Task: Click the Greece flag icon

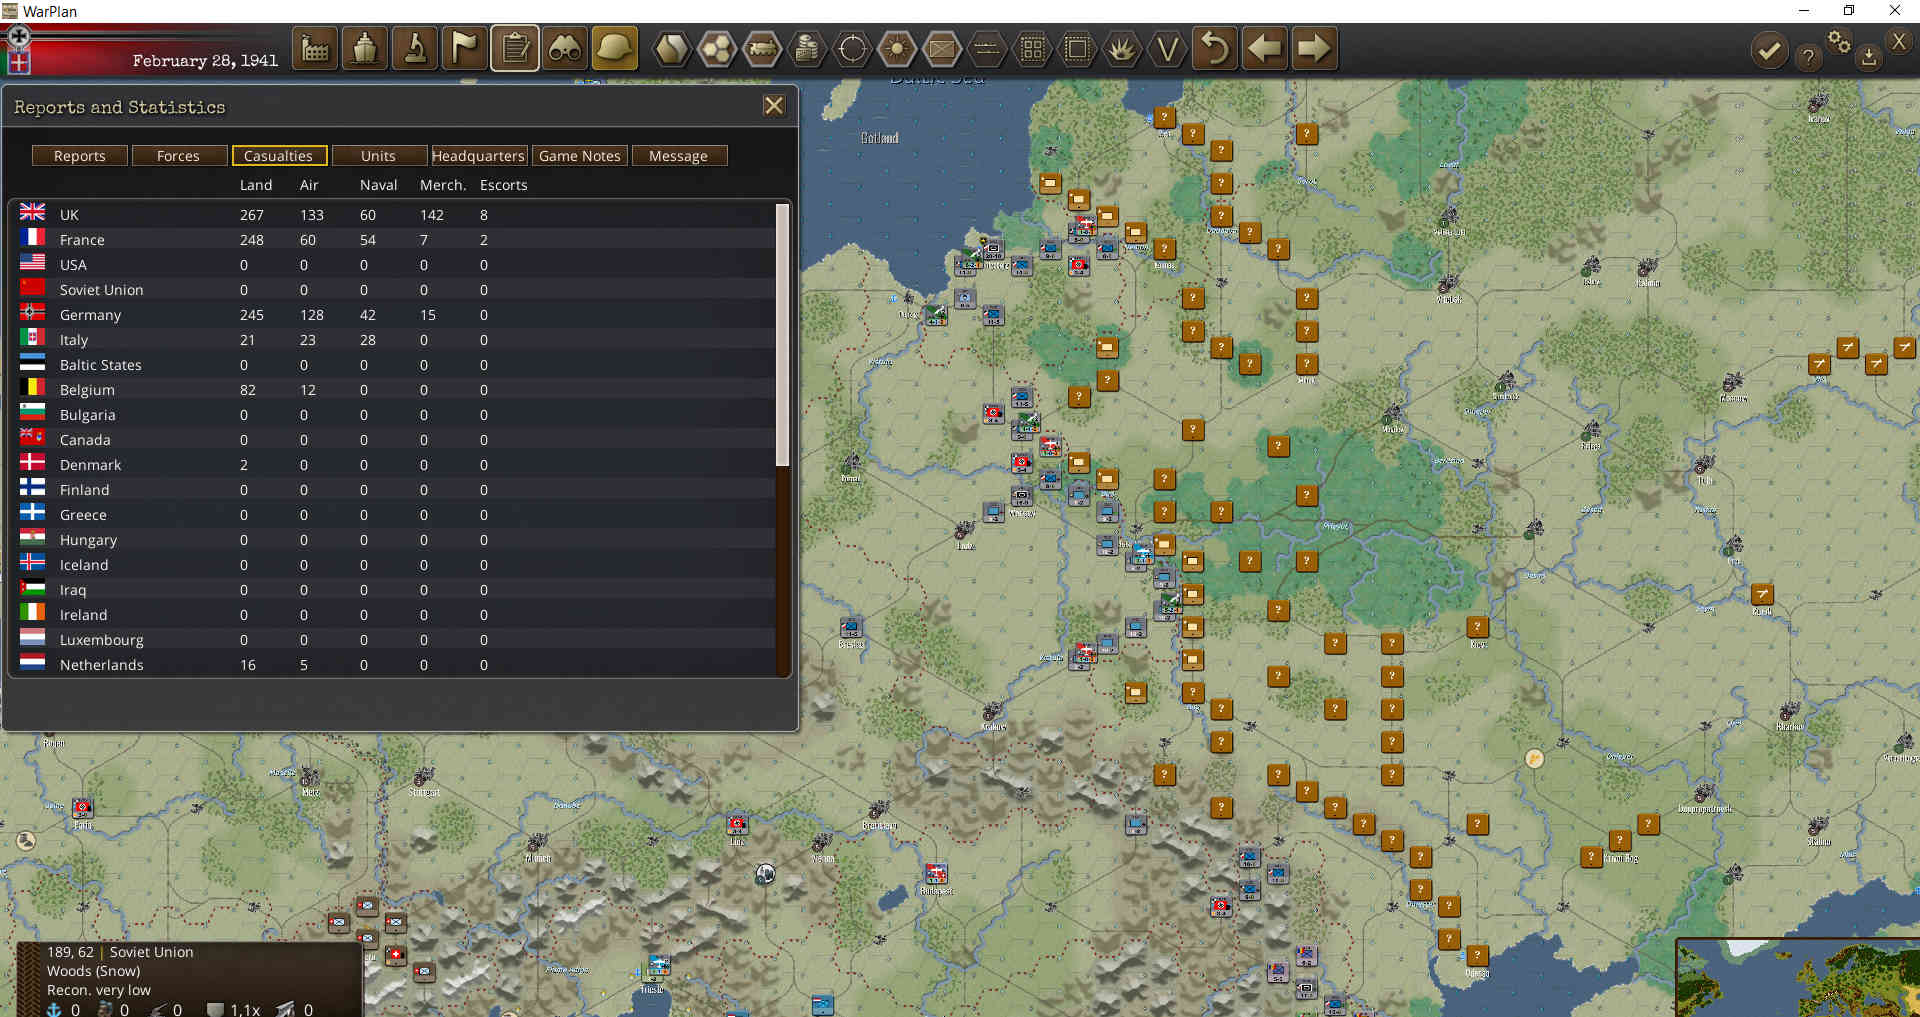Action: 33,512
